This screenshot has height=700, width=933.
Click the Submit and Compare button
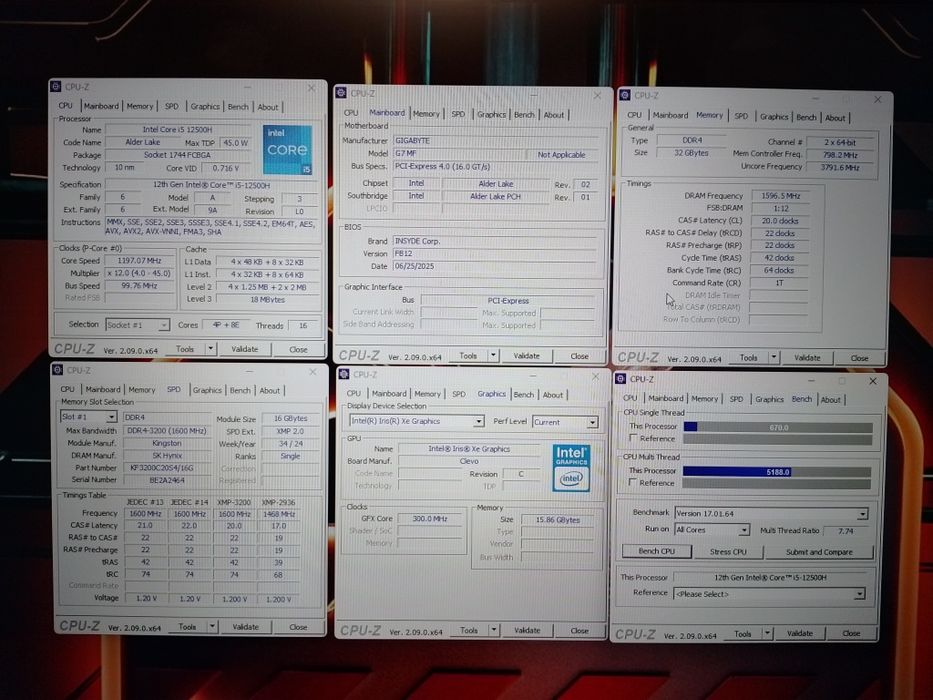(x=819, y=552)
